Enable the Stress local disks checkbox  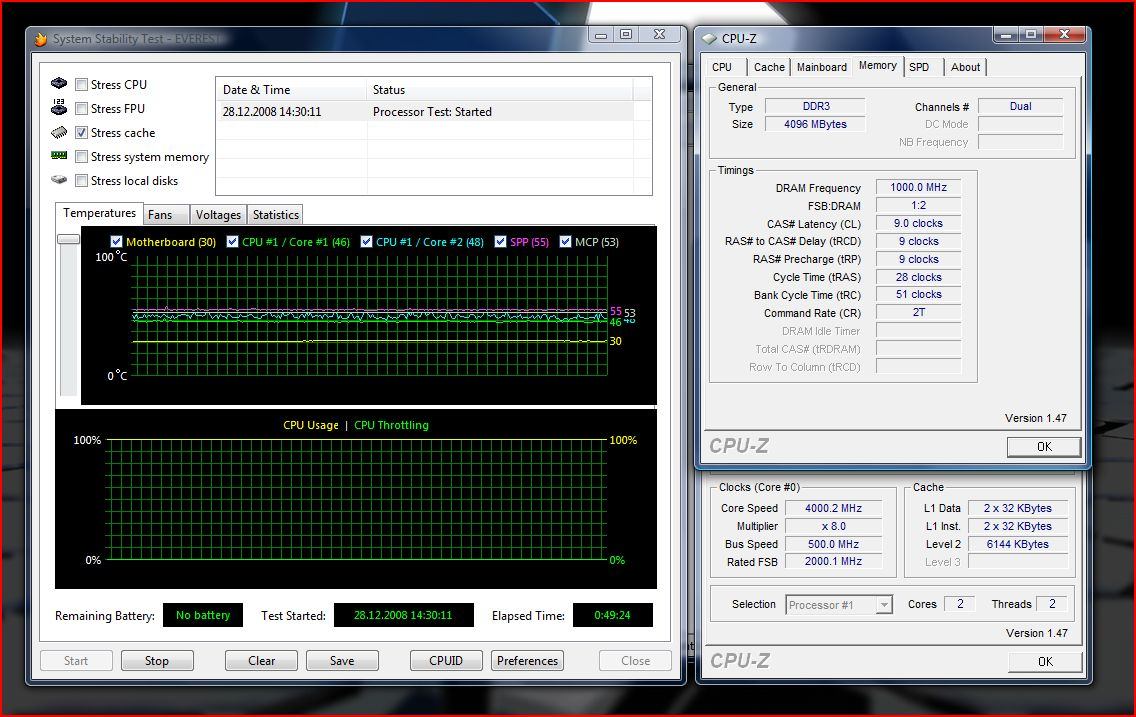pyautogui.click(x=82, y=180)
